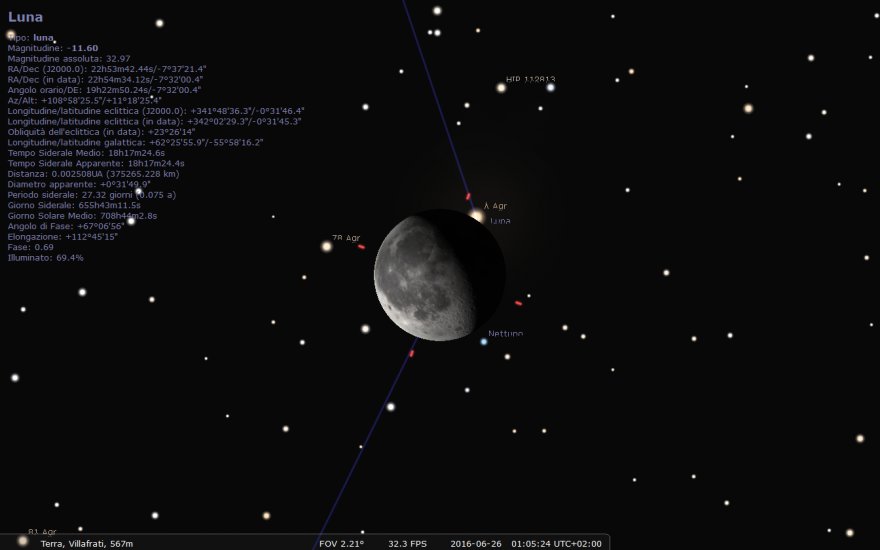
Task: Click the Luna title in info panel
Action: [x=25, y=17]
